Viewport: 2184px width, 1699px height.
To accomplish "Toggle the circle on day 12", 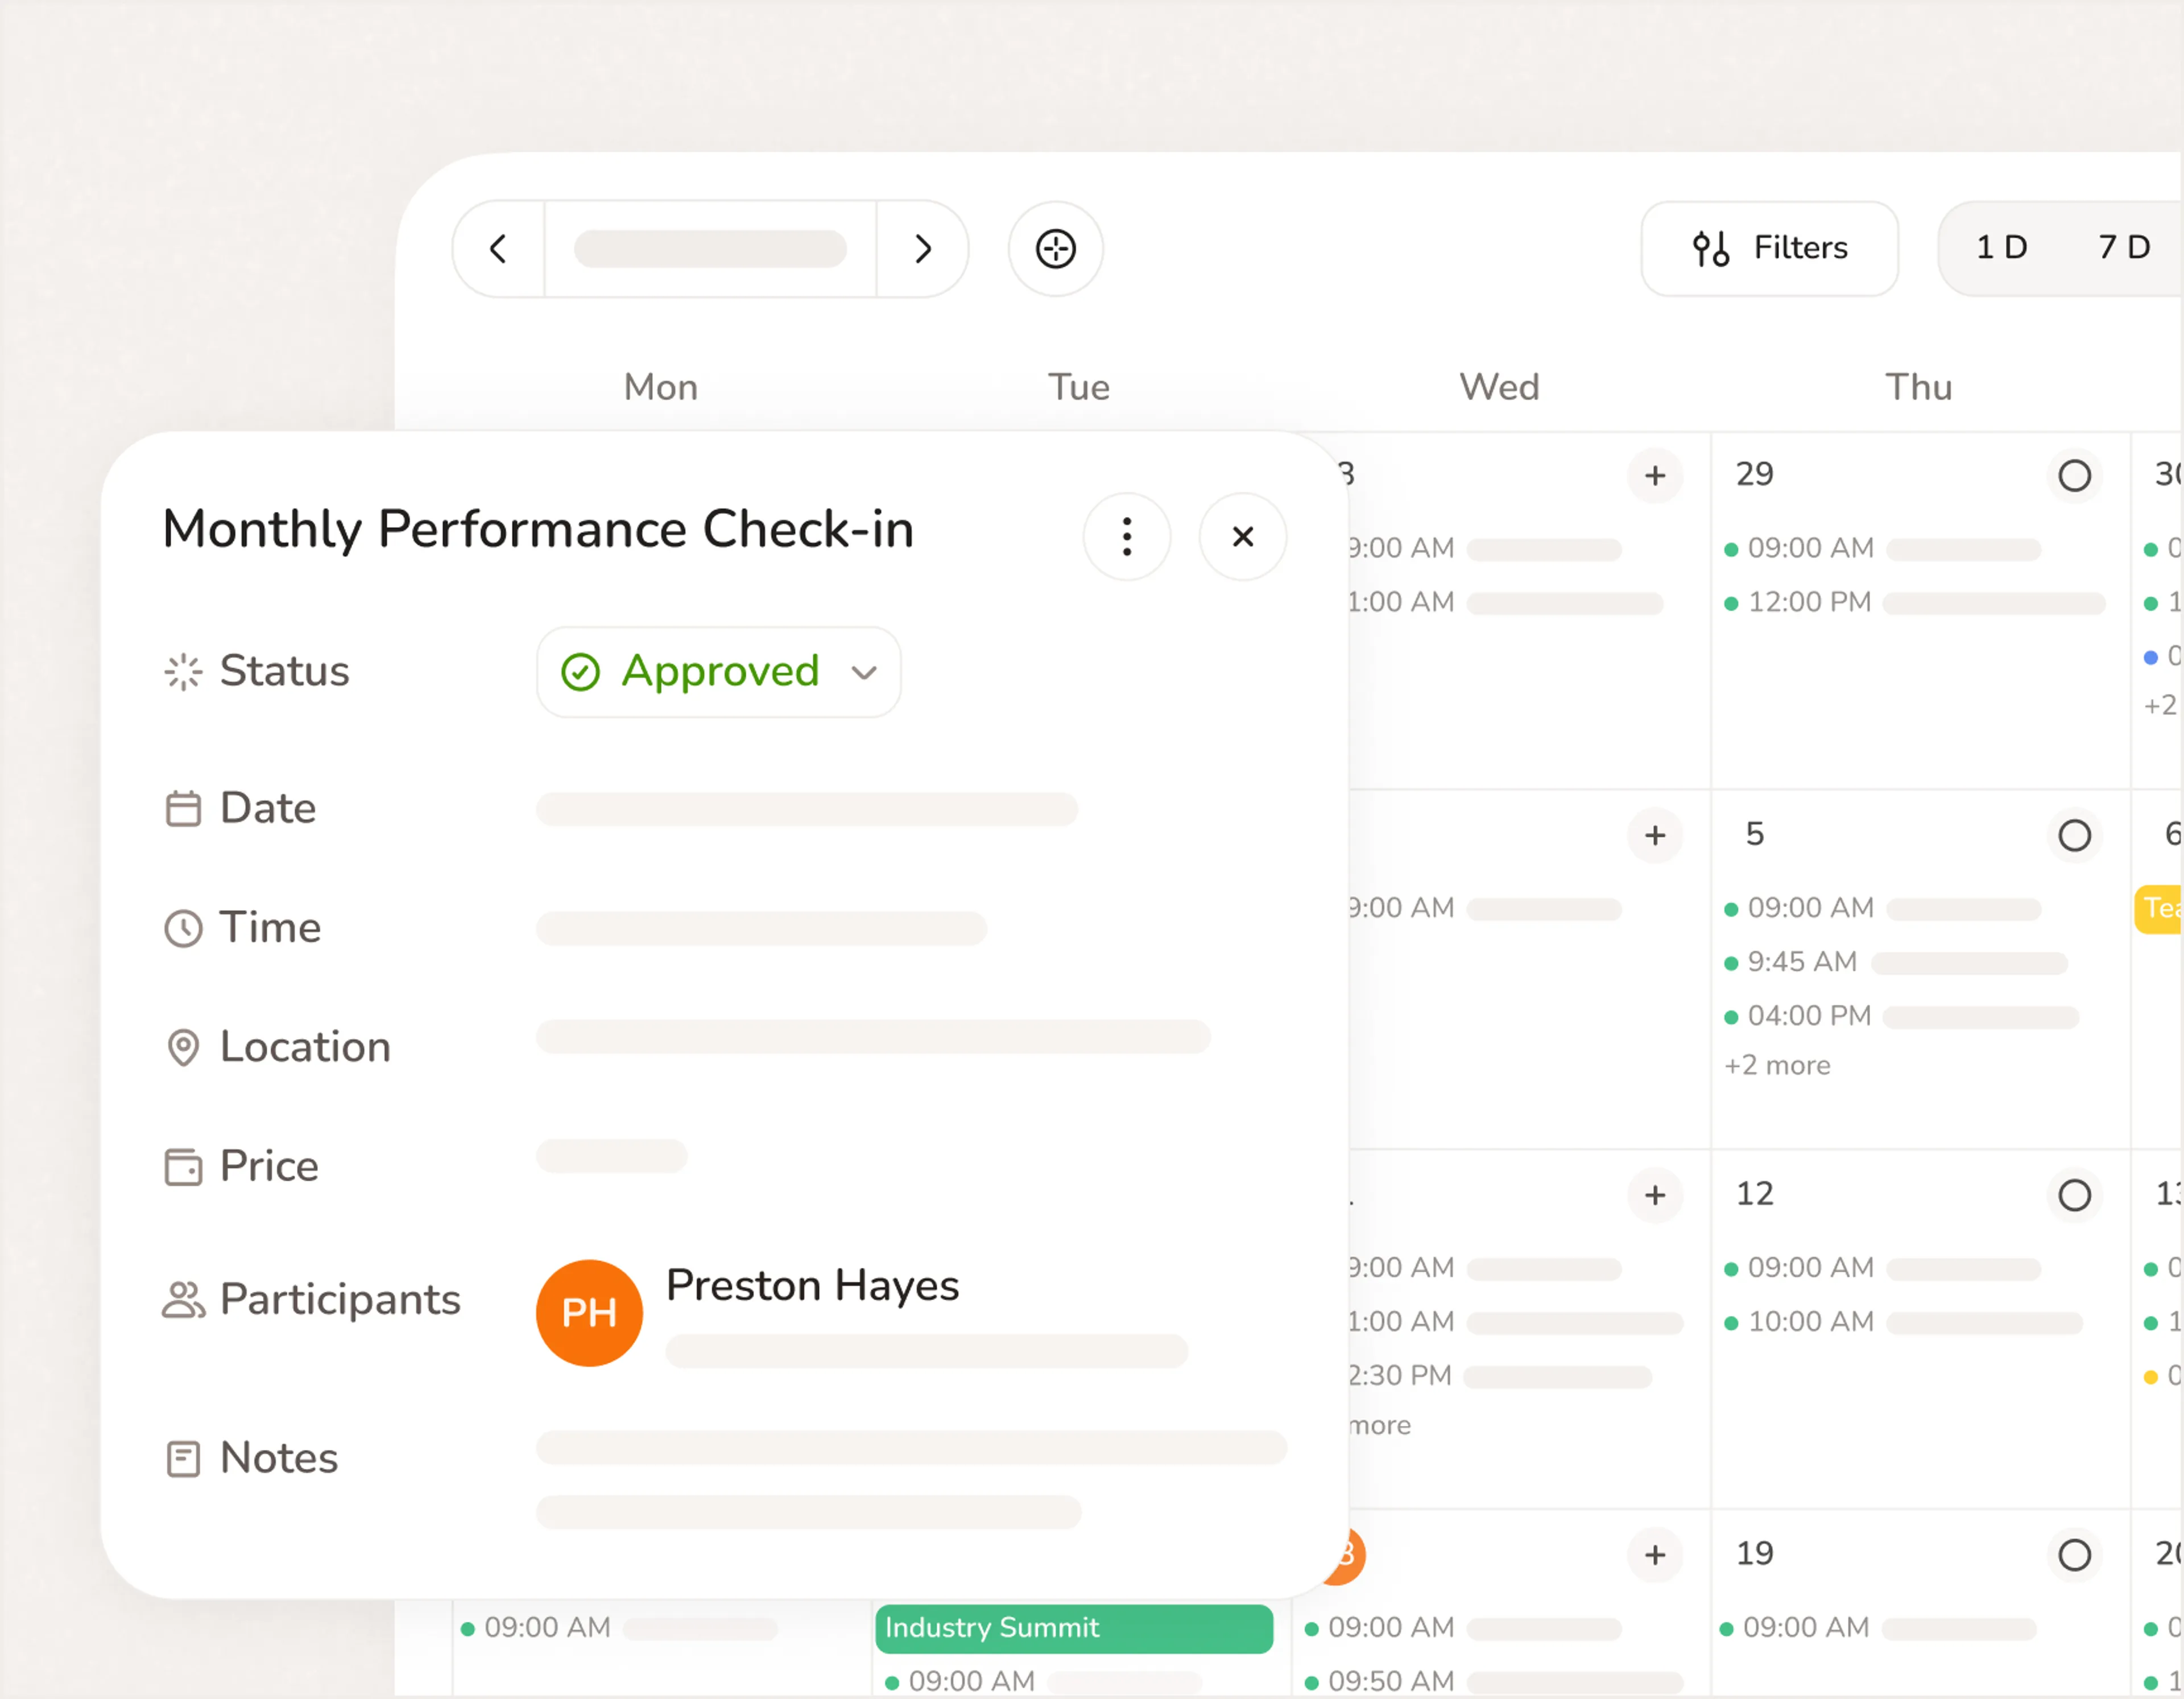I will click(x=2074, y=1195).
